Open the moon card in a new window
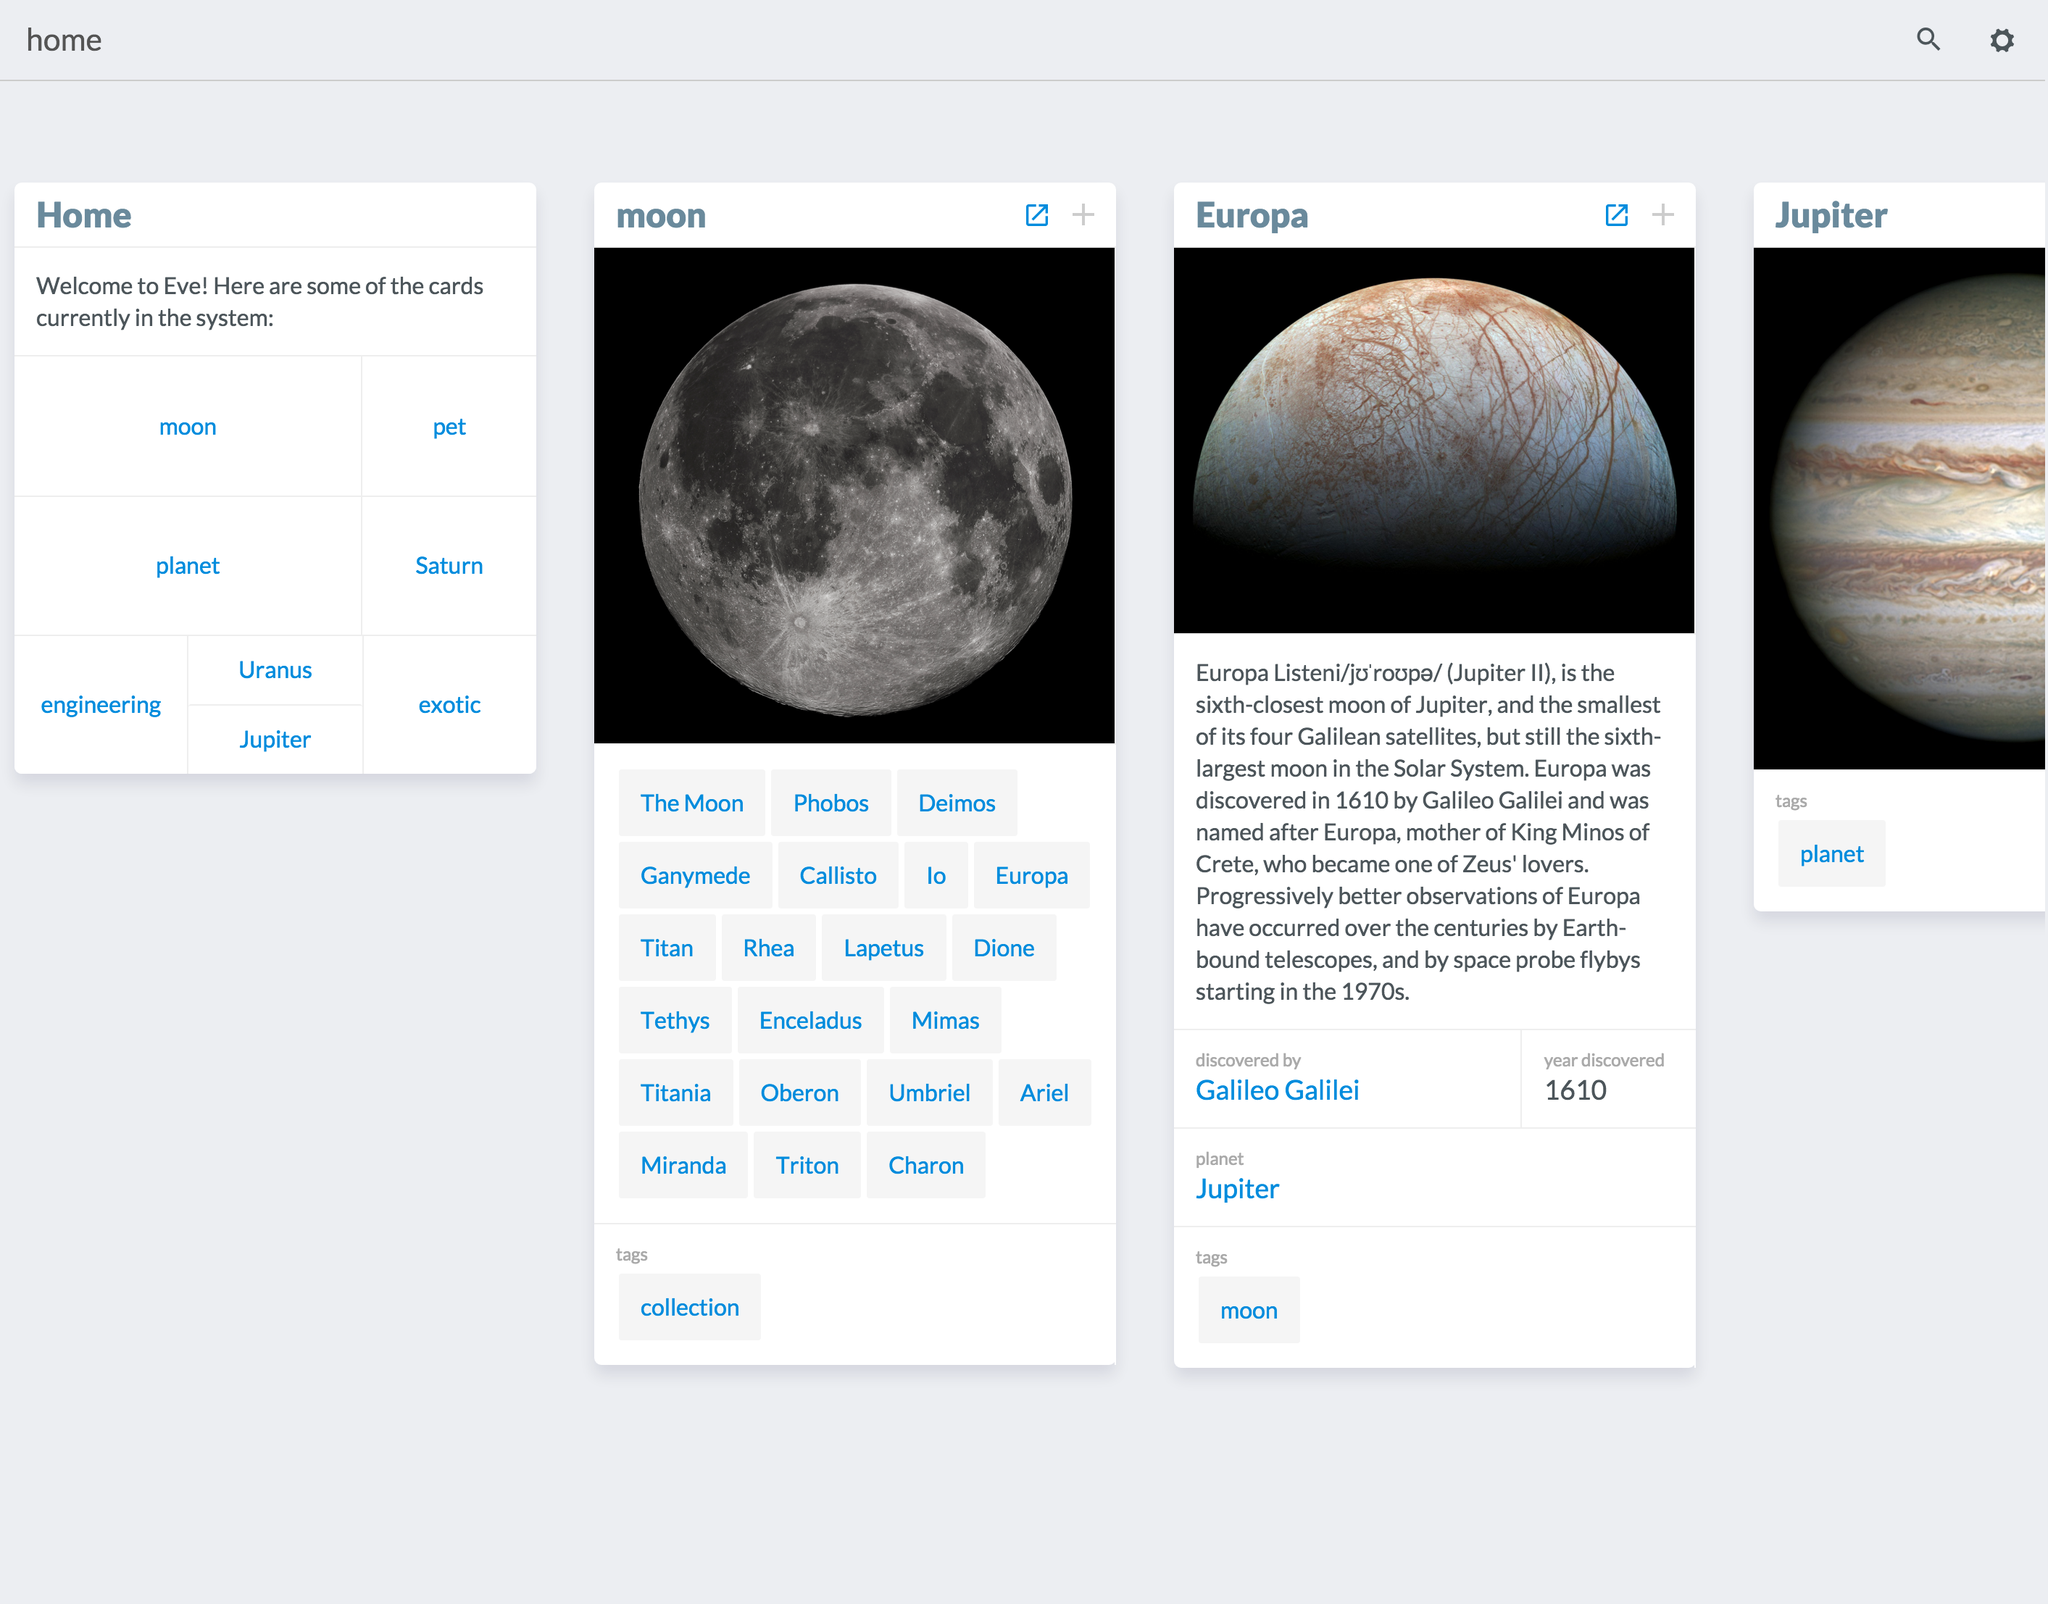2048x1604 pixels. coord(1037,214)
